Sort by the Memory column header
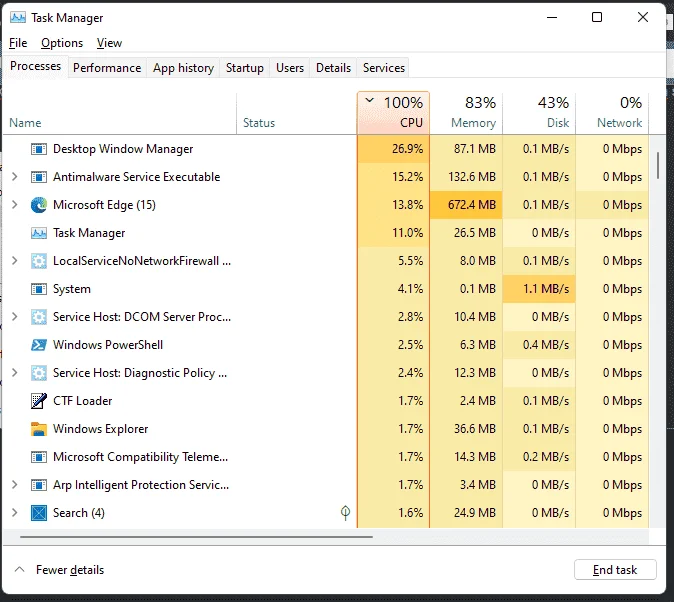This screenshot has width=674, height=602. click(466, 114)
